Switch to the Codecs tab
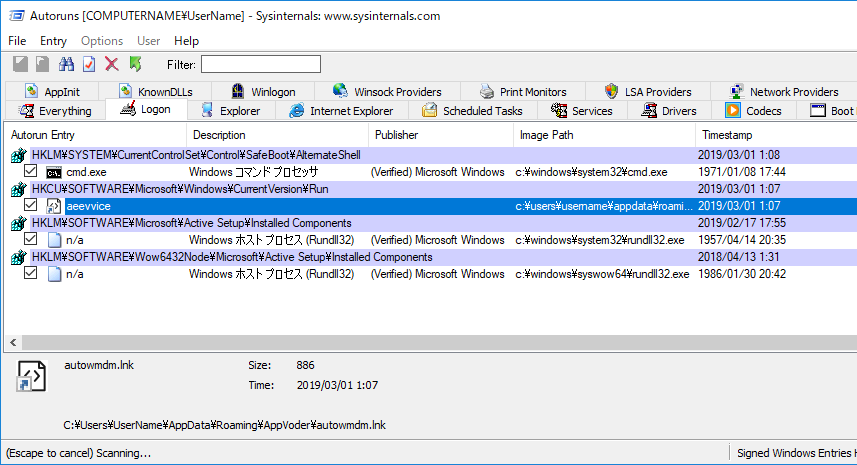This screenshot has width=857, height=465. (x=754, y=111)
